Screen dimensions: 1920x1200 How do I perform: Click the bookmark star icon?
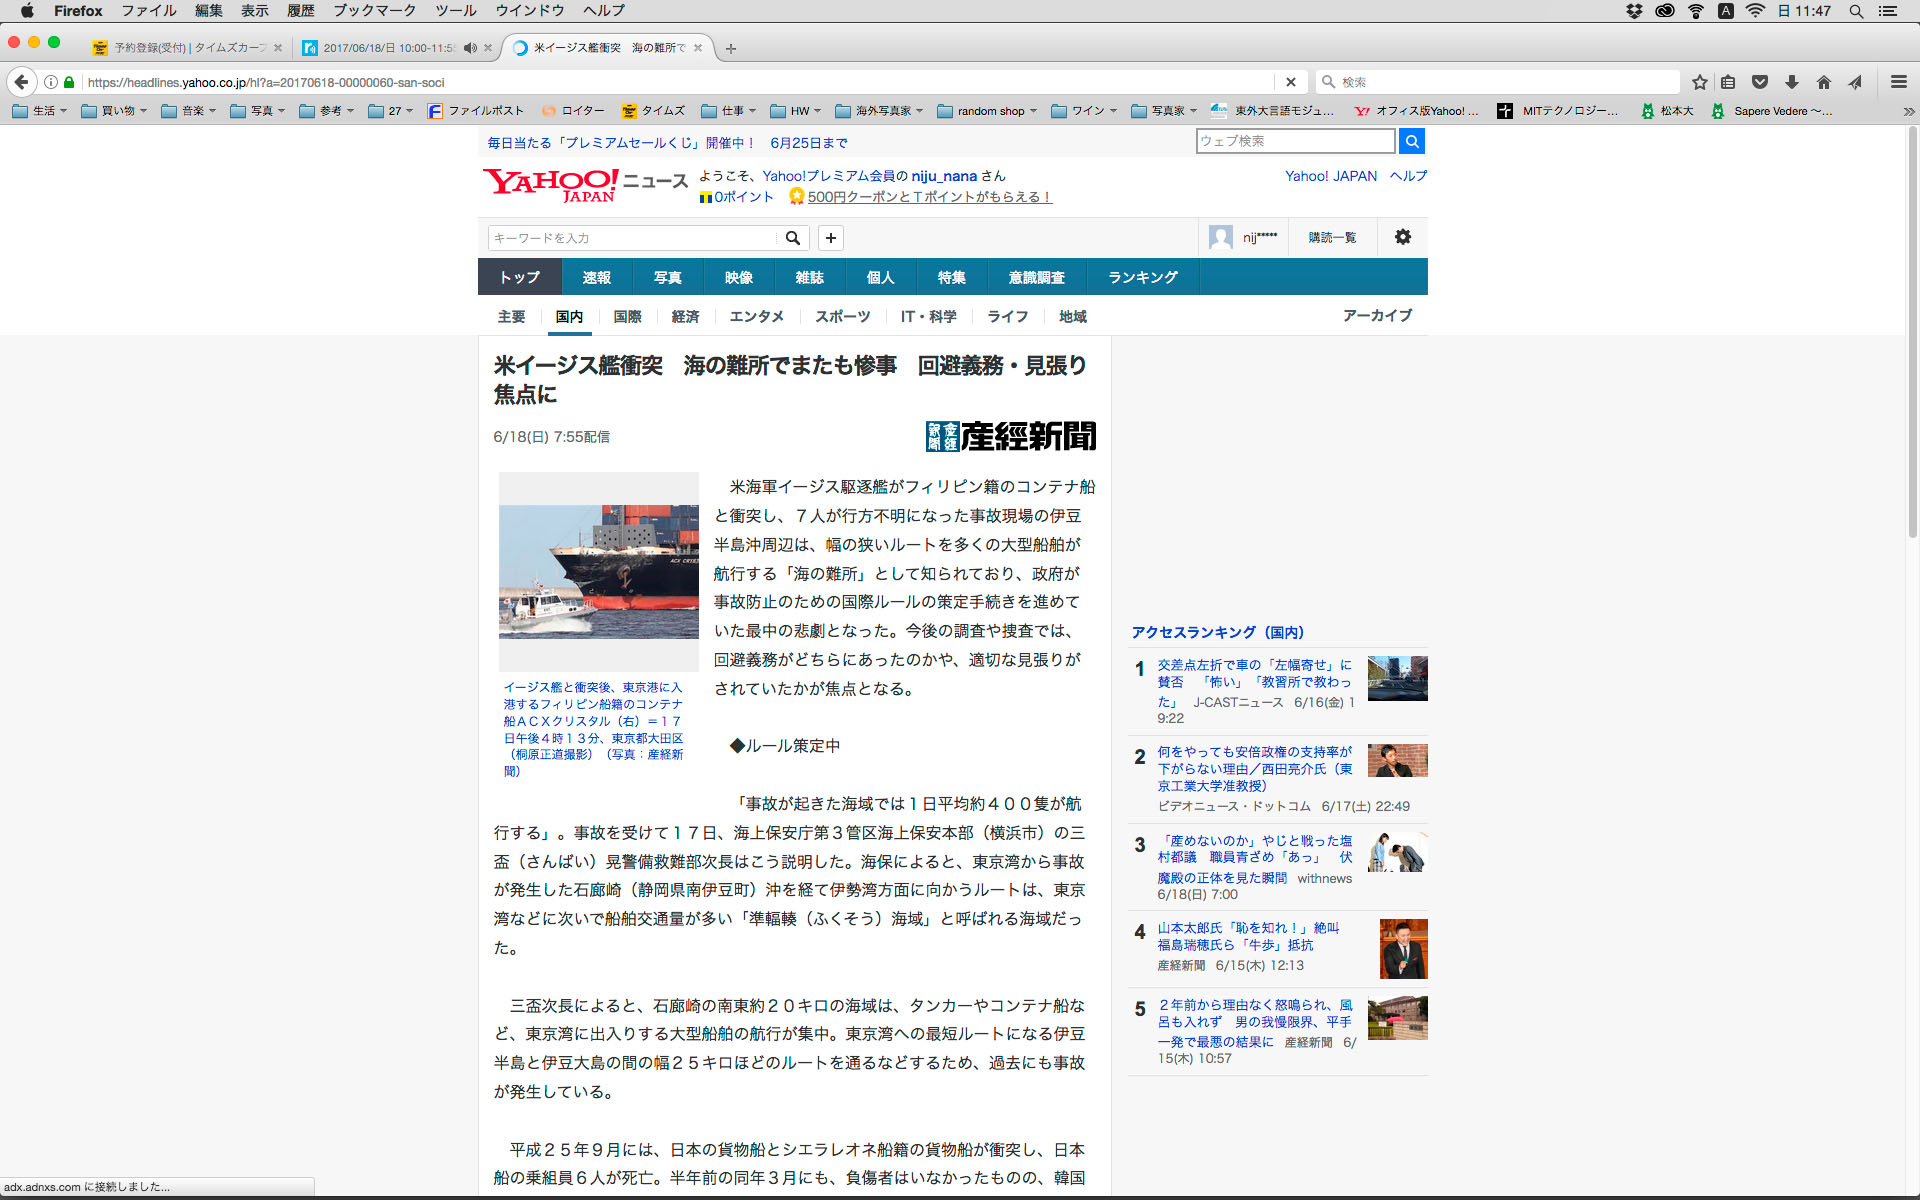1699,82
